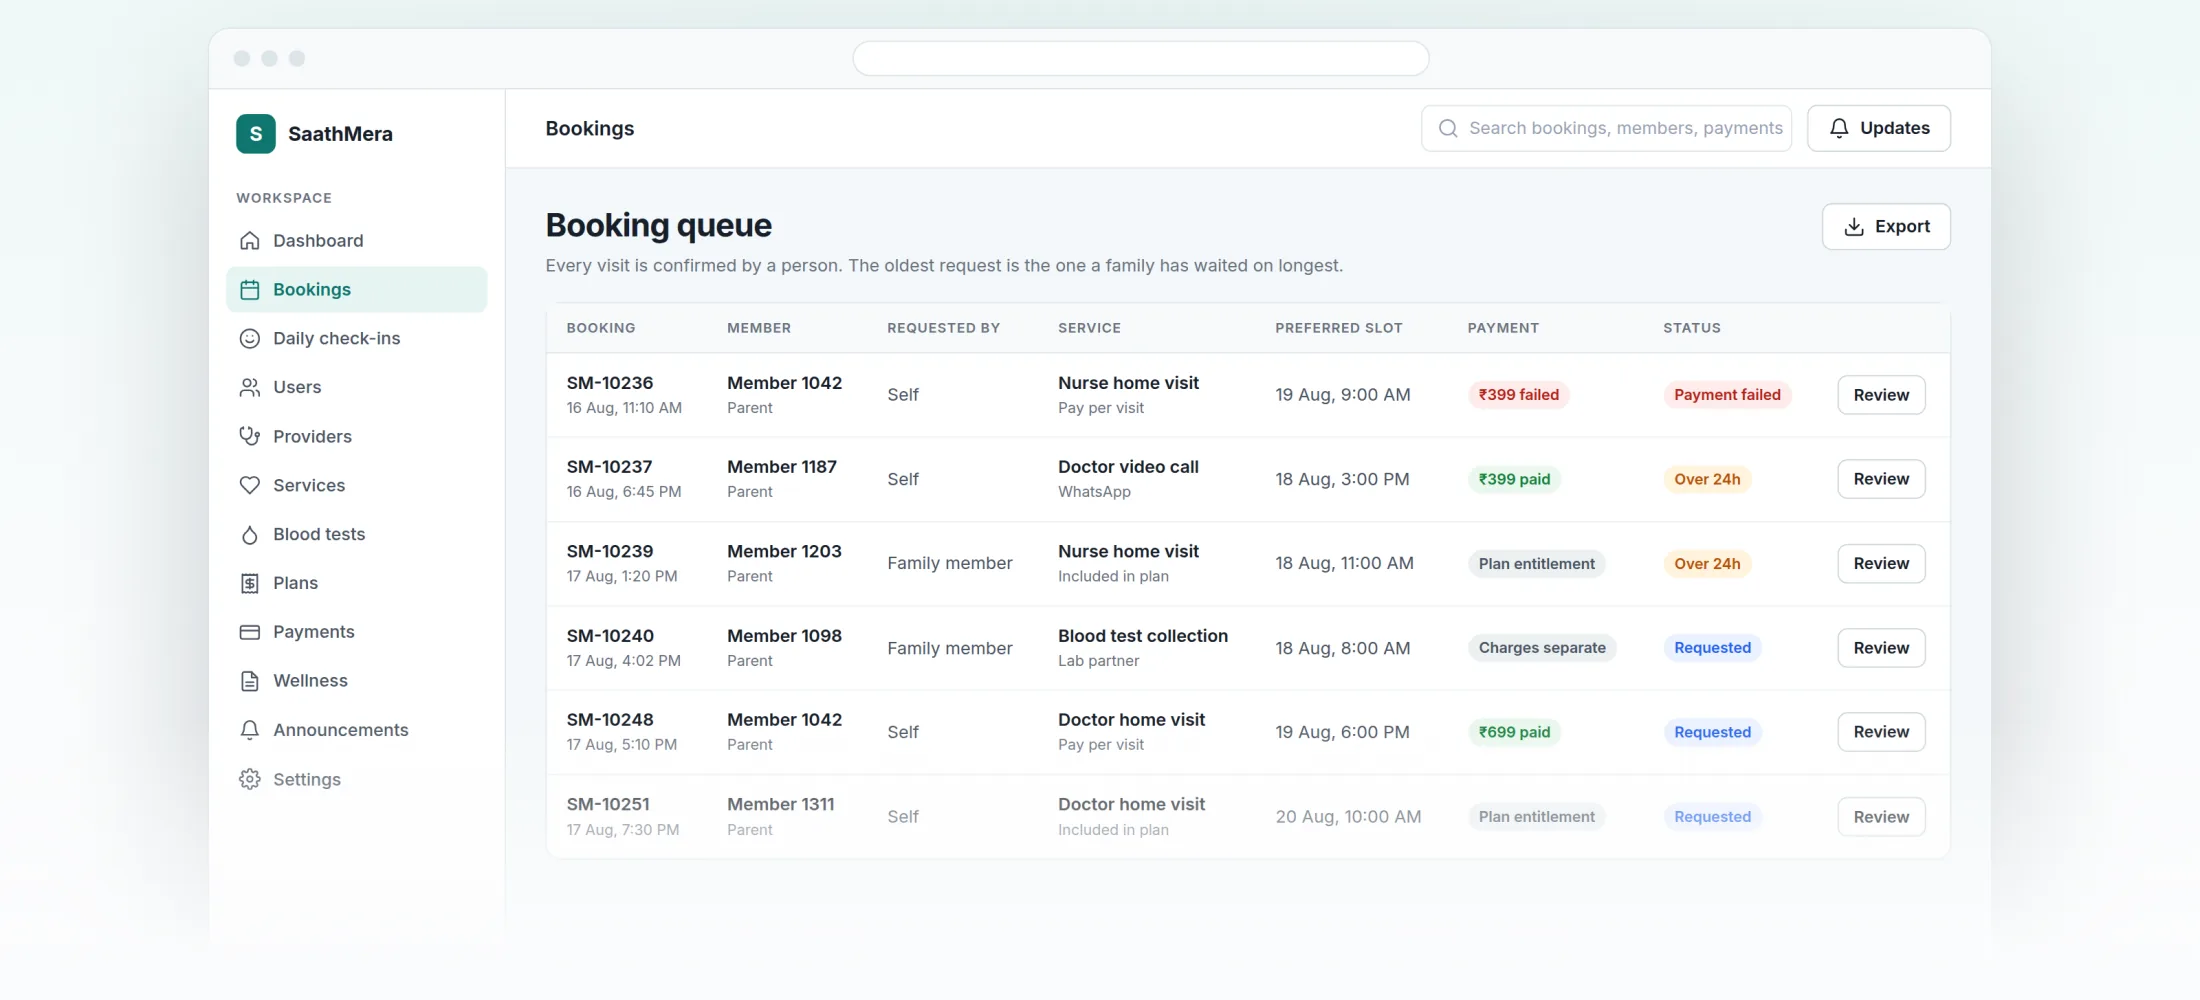
Task: Open the Updates panel
Action: (1879, 128)
